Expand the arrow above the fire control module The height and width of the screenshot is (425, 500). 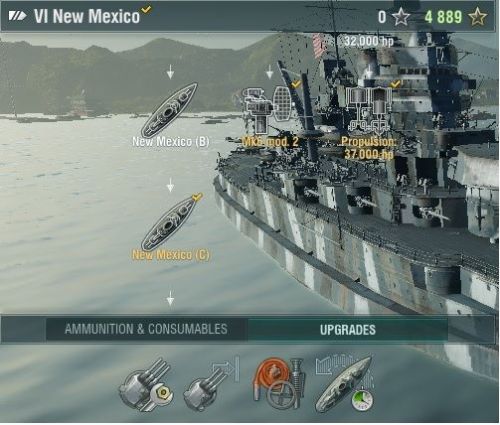[270, 72]
